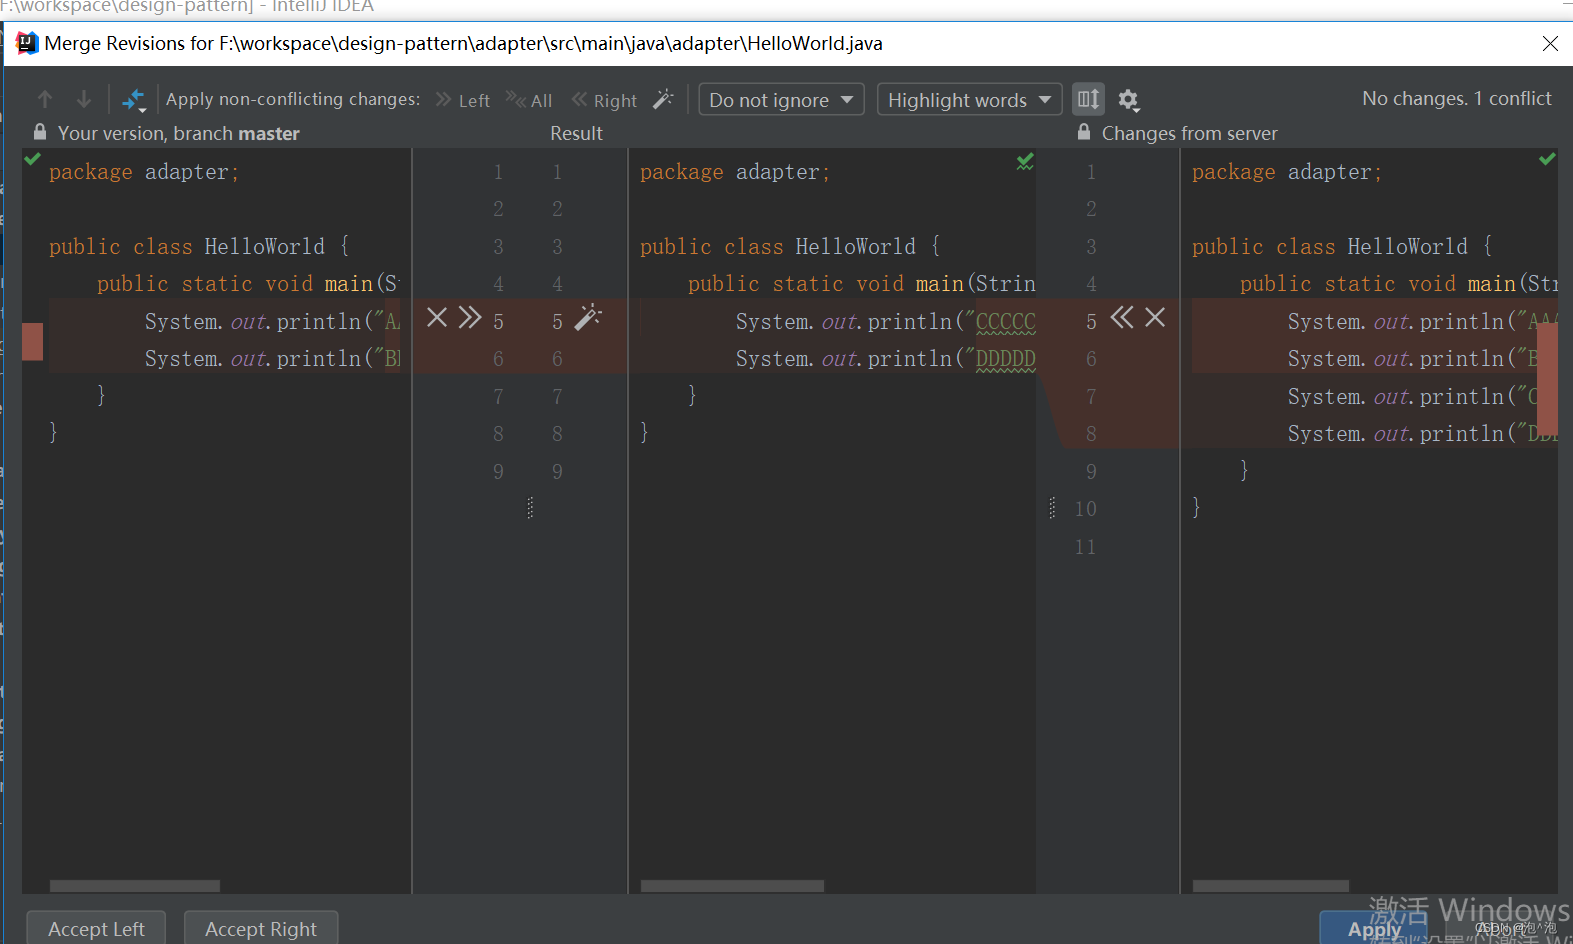Click DDDDD println line in Result pane

[886, 358]
